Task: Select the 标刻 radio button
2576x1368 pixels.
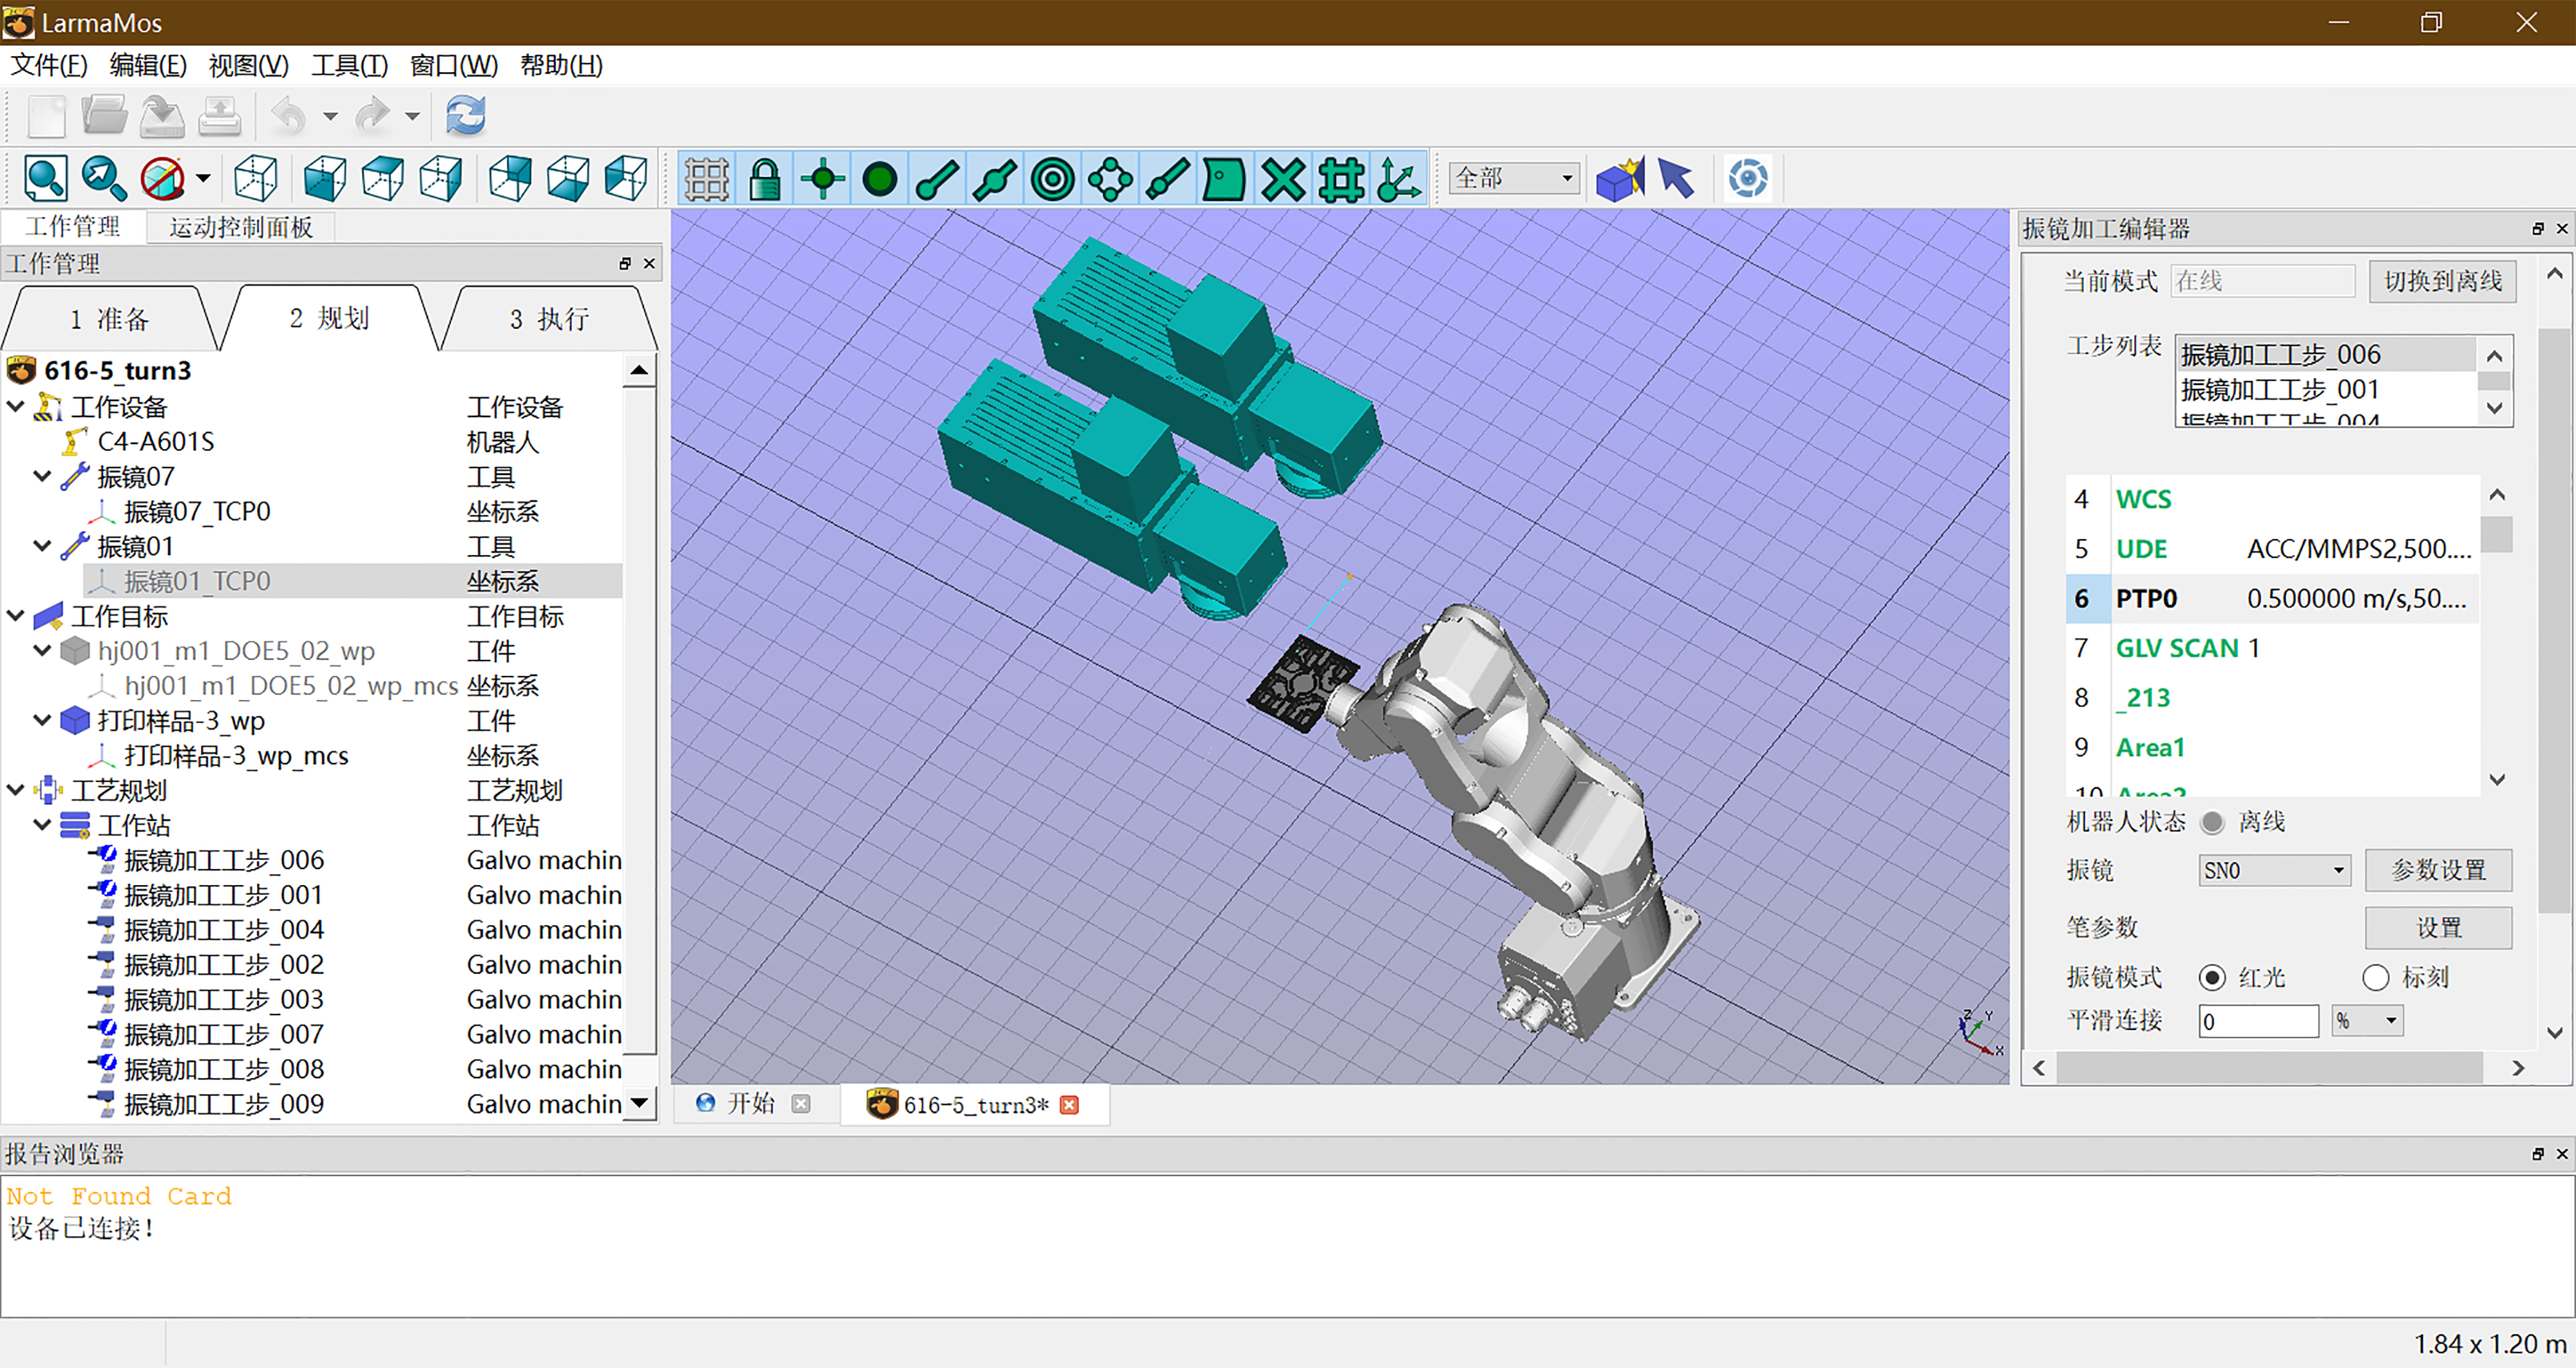Action: click(2376, 977)
